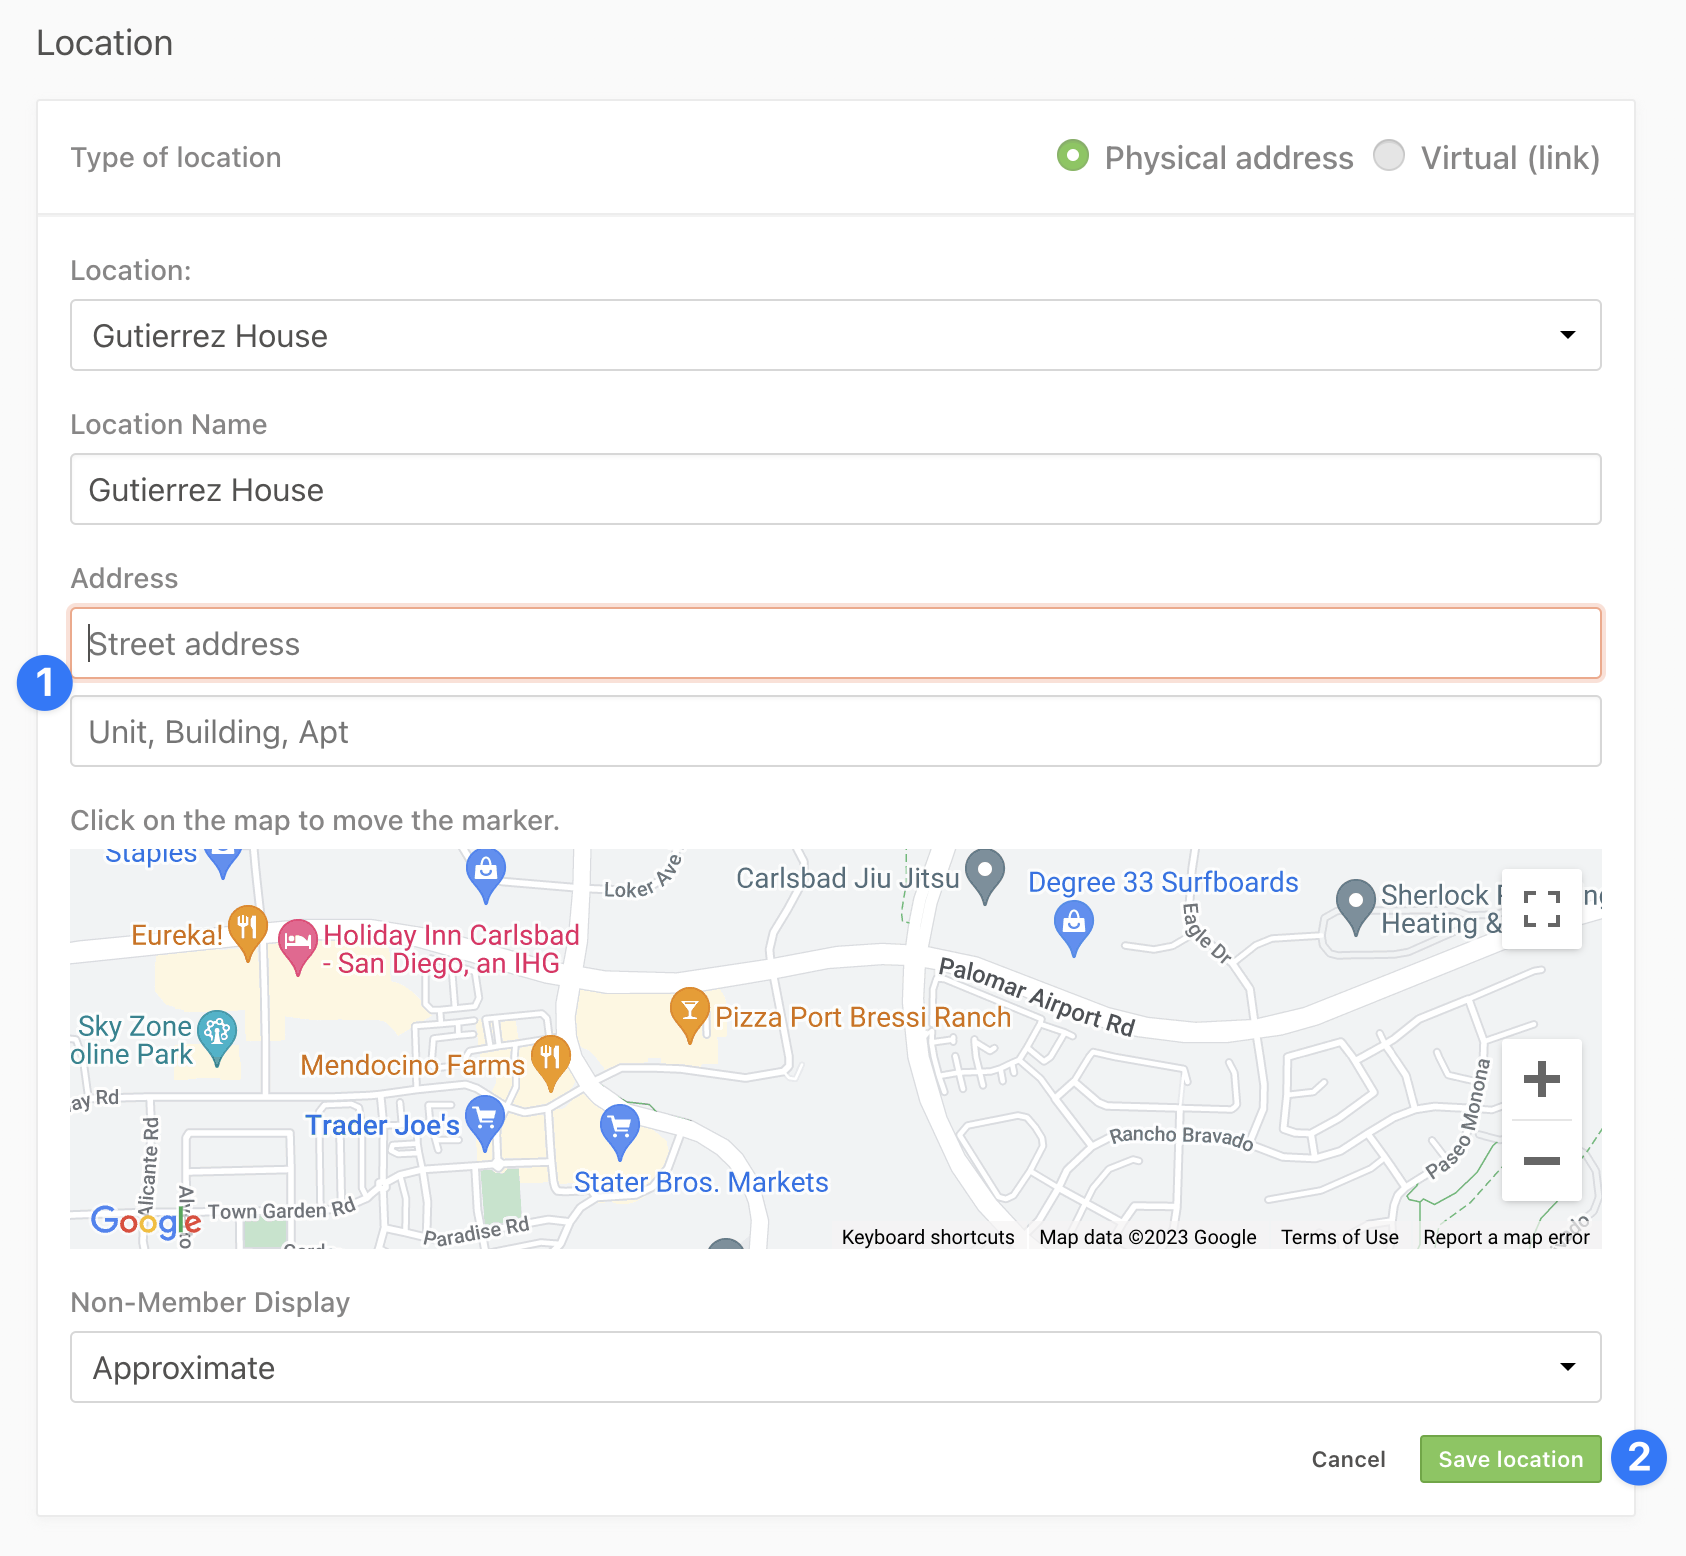Click Report a map error link
The width and height of the screenshot is (1686, 1556).
click(x=1506, y=1237)
